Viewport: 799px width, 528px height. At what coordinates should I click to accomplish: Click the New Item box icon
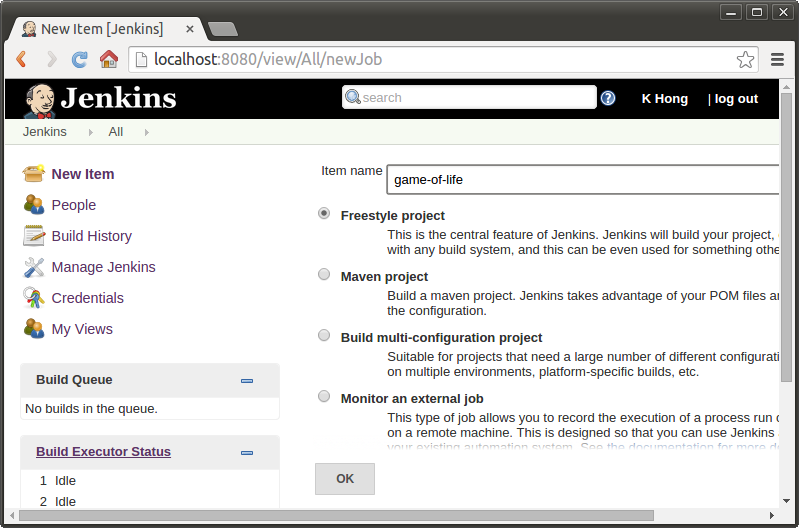(x=34, y=173)
